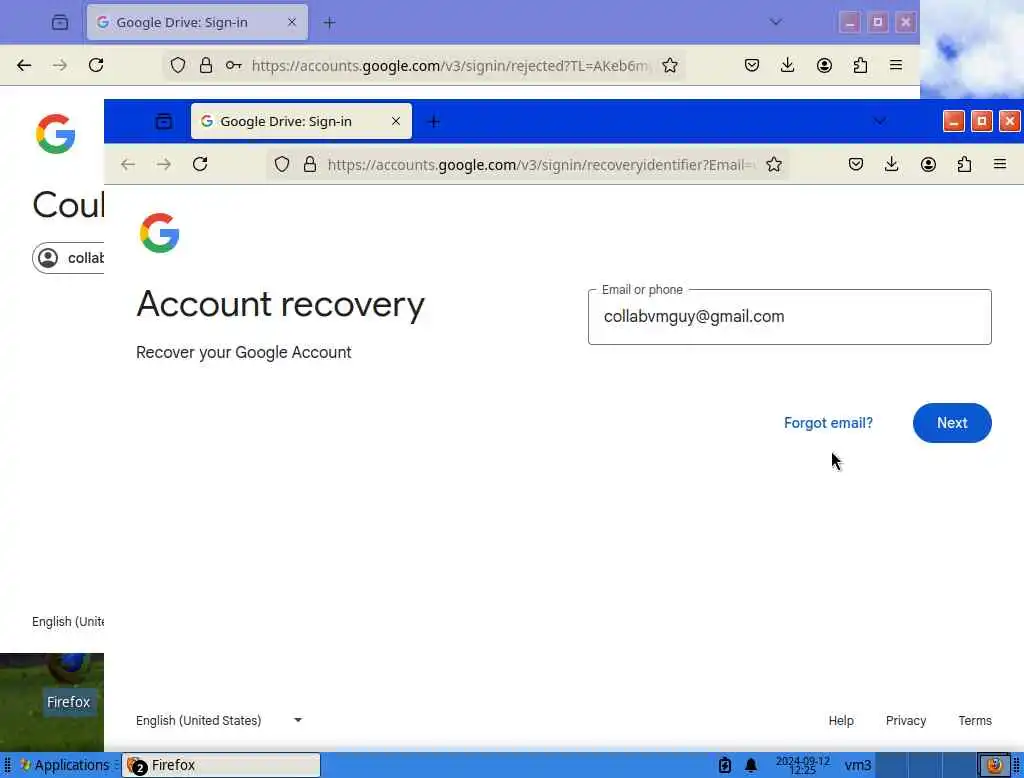Click account chip 'collab' in background window
Viewport: 1024px width, 778px height.
point(68,258)
